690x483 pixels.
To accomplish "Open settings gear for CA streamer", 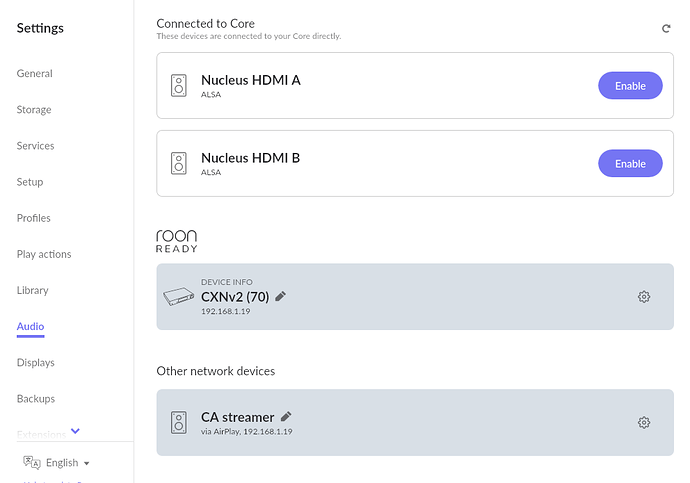I will tap(644, 423).
